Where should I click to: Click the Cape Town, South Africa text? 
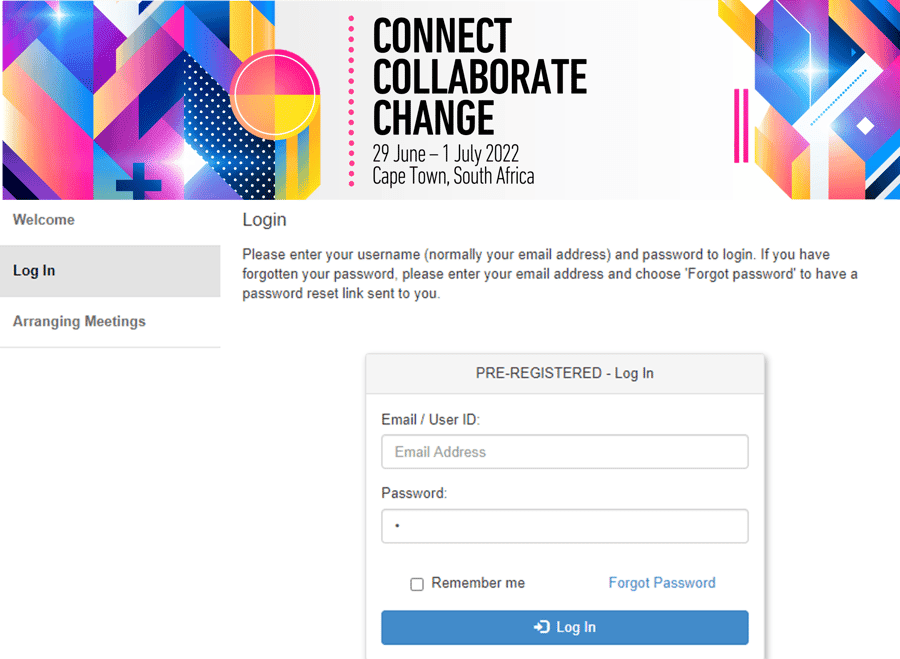[x=453, y=176]
